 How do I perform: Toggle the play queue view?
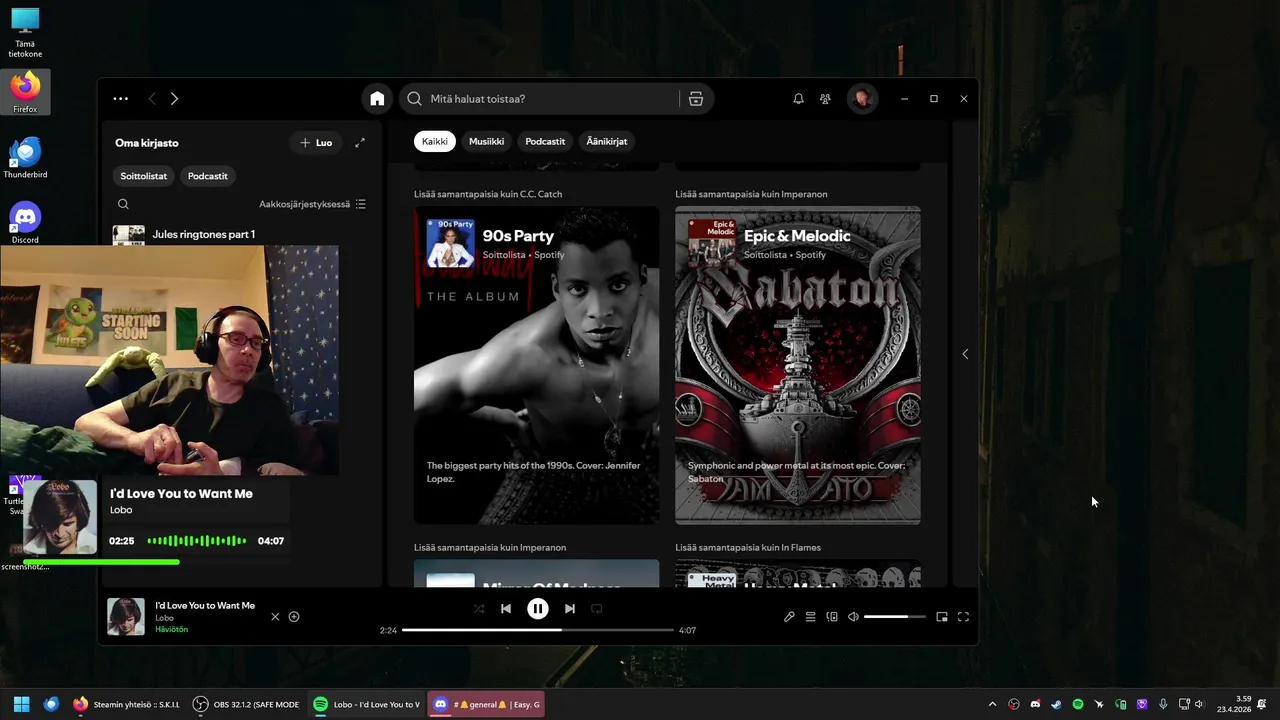(x=811, y=617)
